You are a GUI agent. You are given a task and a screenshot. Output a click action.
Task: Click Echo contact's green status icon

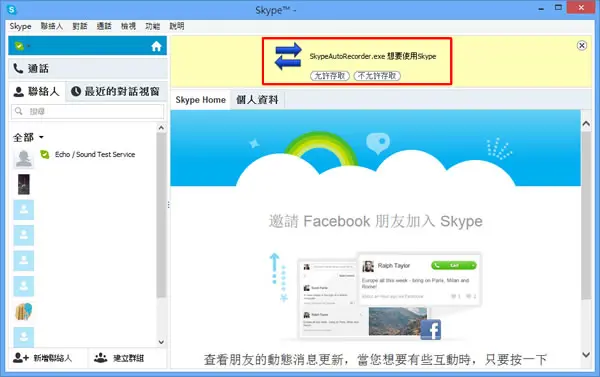45,154
